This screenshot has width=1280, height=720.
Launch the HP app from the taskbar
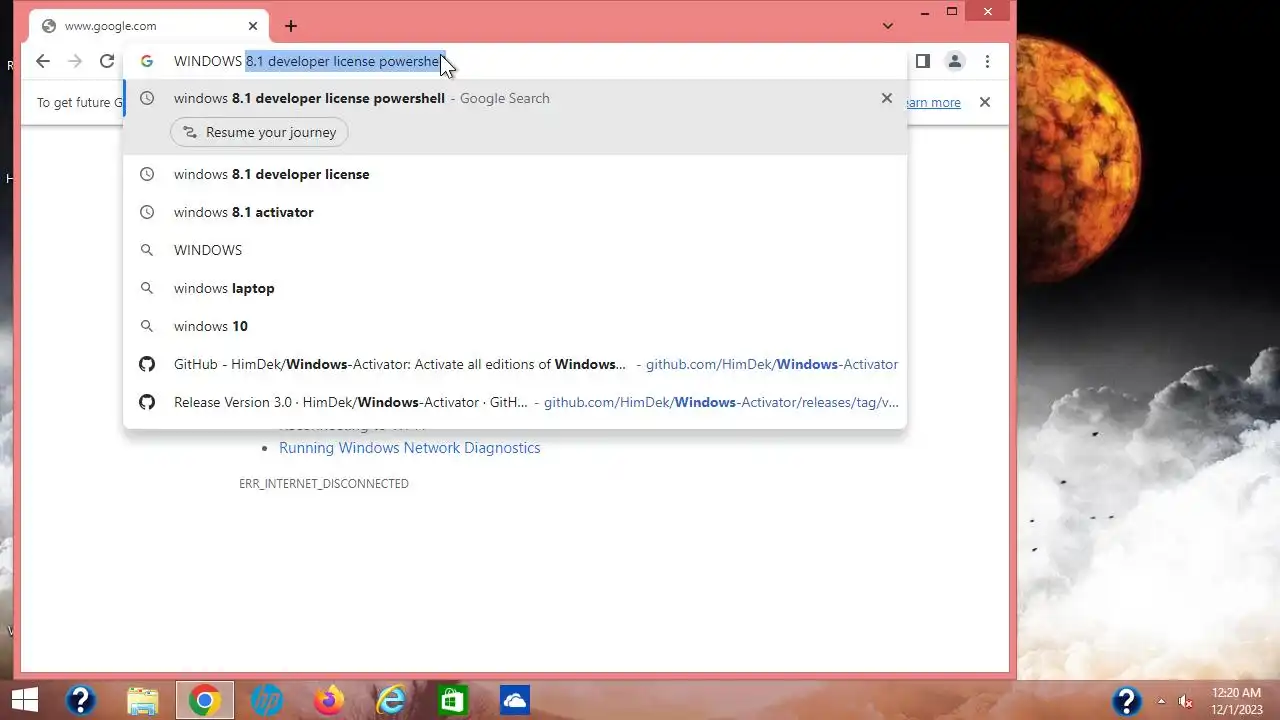point(266,701)
